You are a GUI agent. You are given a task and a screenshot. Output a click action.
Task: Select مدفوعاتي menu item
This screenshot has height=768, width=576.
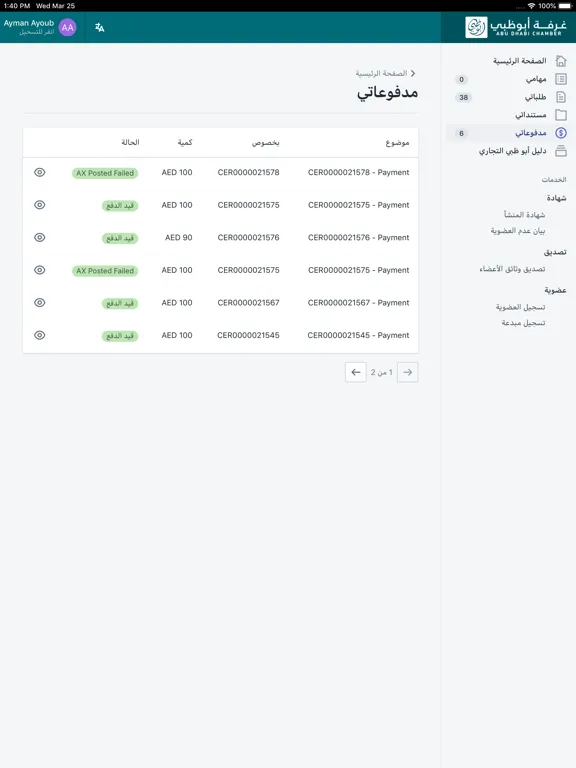(x=530, y=133)
